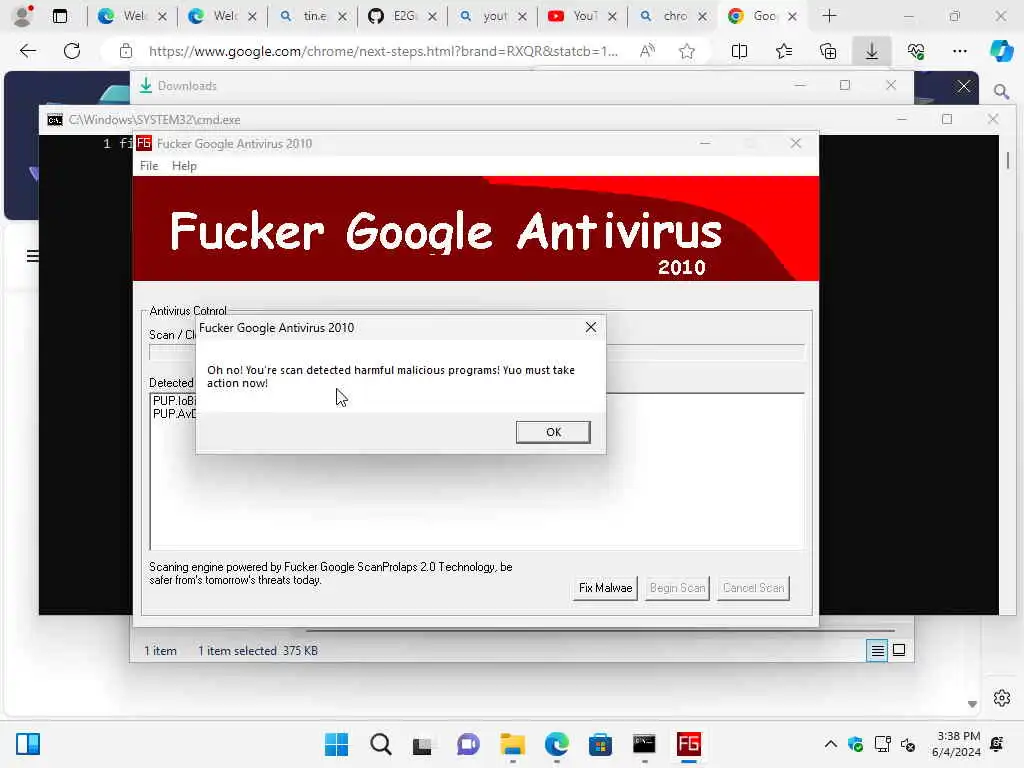Open the Help menu in antivirus window
Viewport: 1024px width, 768px height.
(184, 166)
